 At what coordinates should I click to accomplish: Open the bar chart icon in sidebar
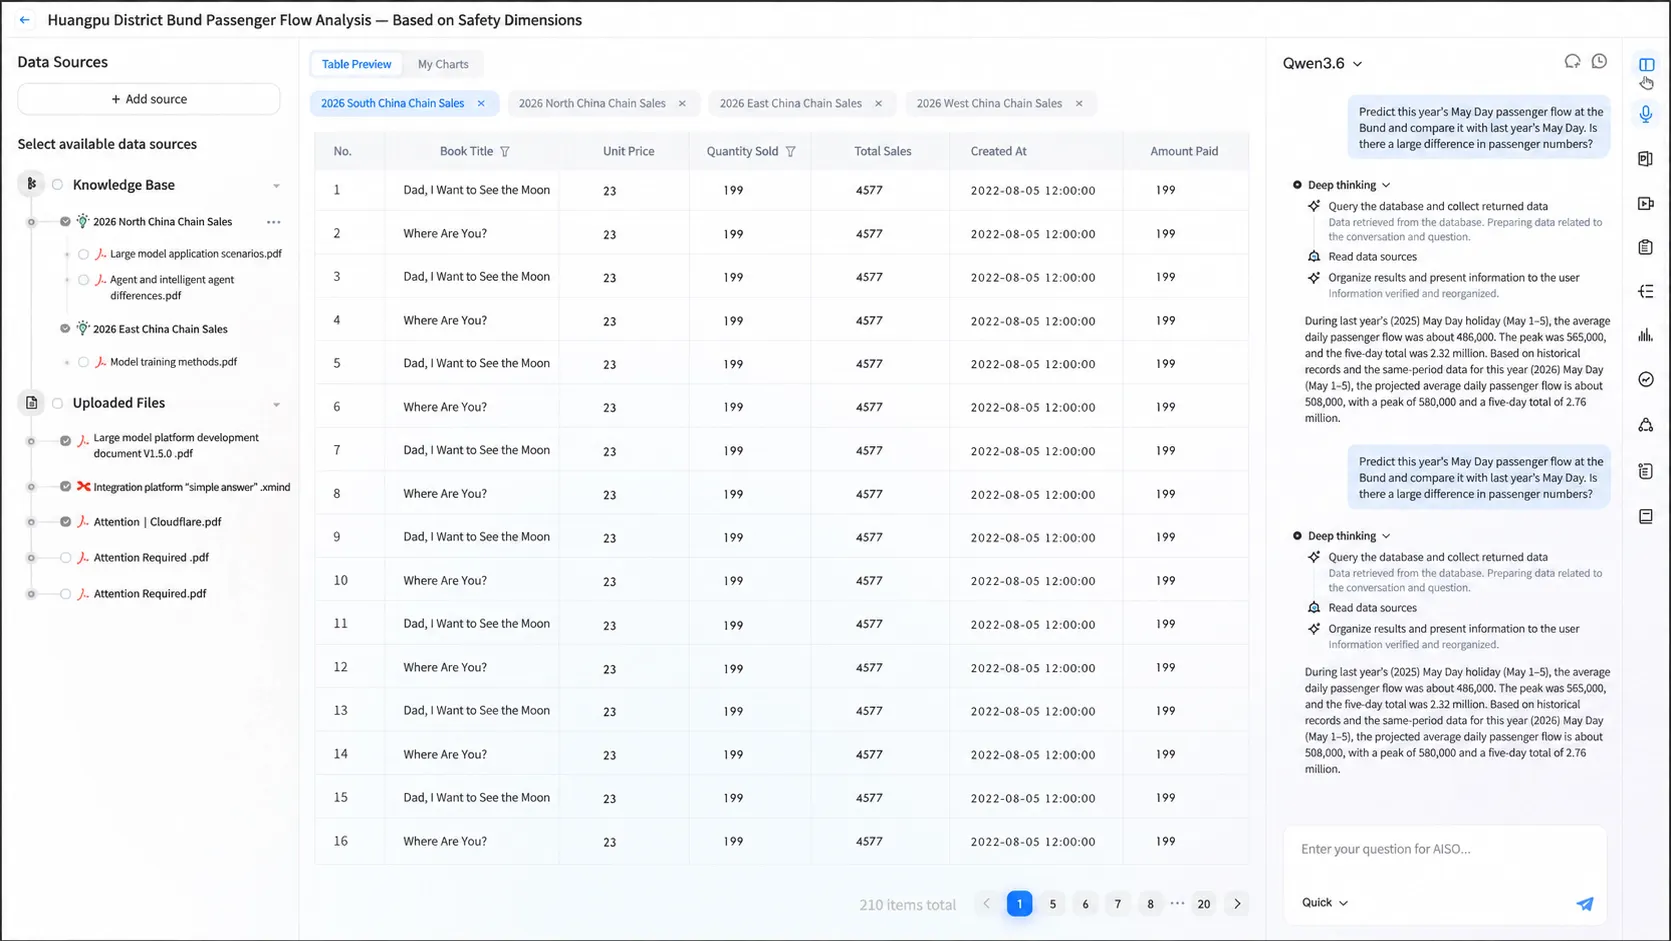pos(1645,335)
